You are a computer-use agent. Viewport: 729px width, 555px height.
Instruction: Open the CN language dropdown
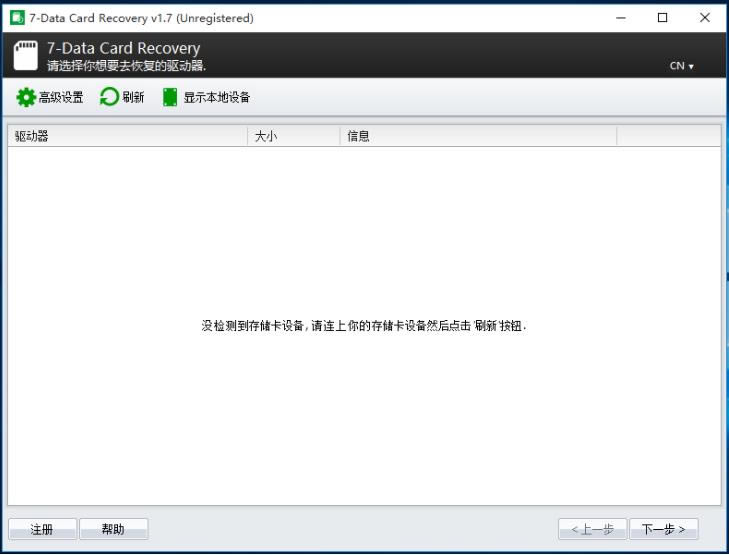[682, 66]
